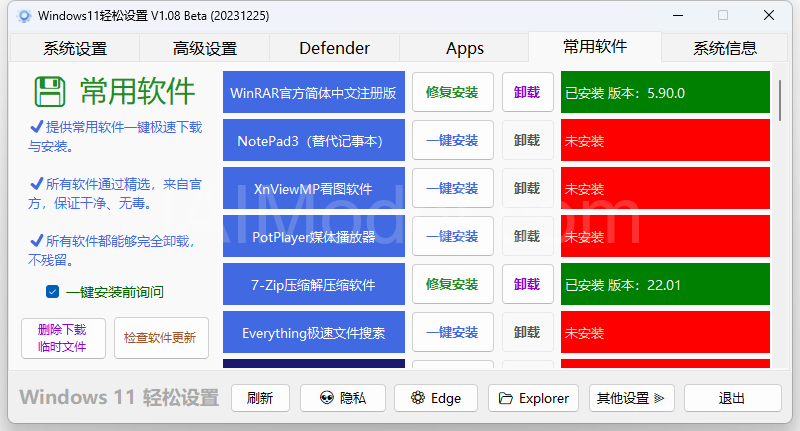Click Everything极速文件搜索 button
This screenshot has width=800, height=431.
coord(314,332)
